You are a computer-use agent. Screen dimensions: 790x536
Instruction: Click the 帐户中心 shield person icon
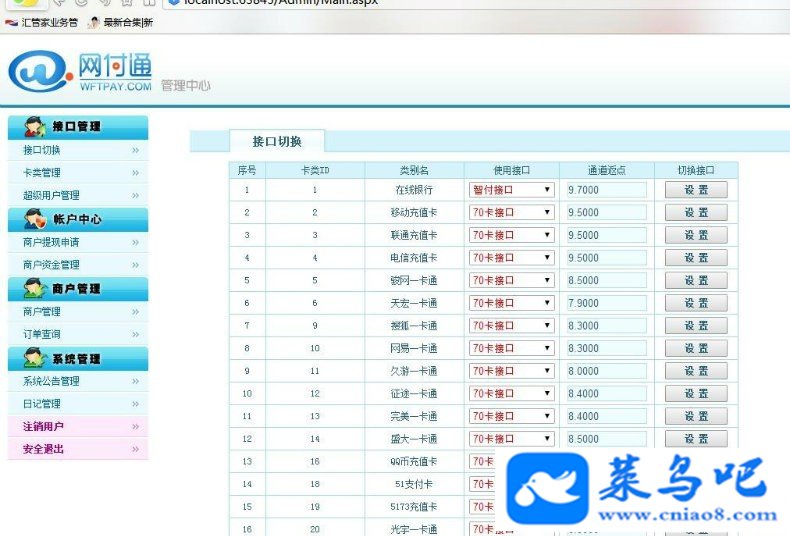click(35, 219)
